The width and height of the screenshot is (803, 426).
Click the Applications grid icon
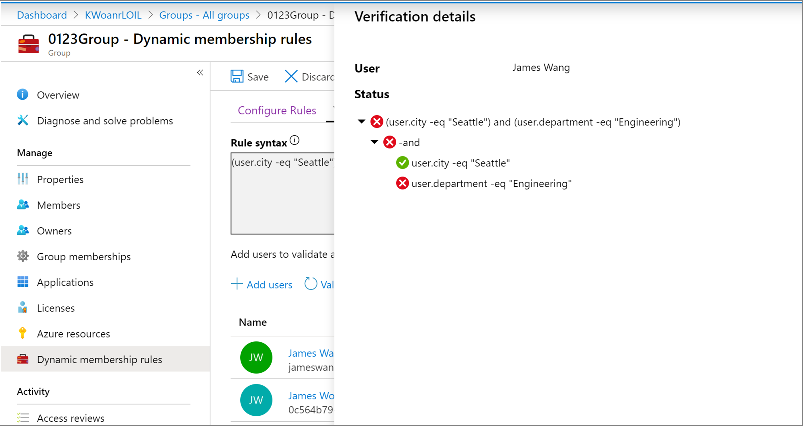point(23,283)
